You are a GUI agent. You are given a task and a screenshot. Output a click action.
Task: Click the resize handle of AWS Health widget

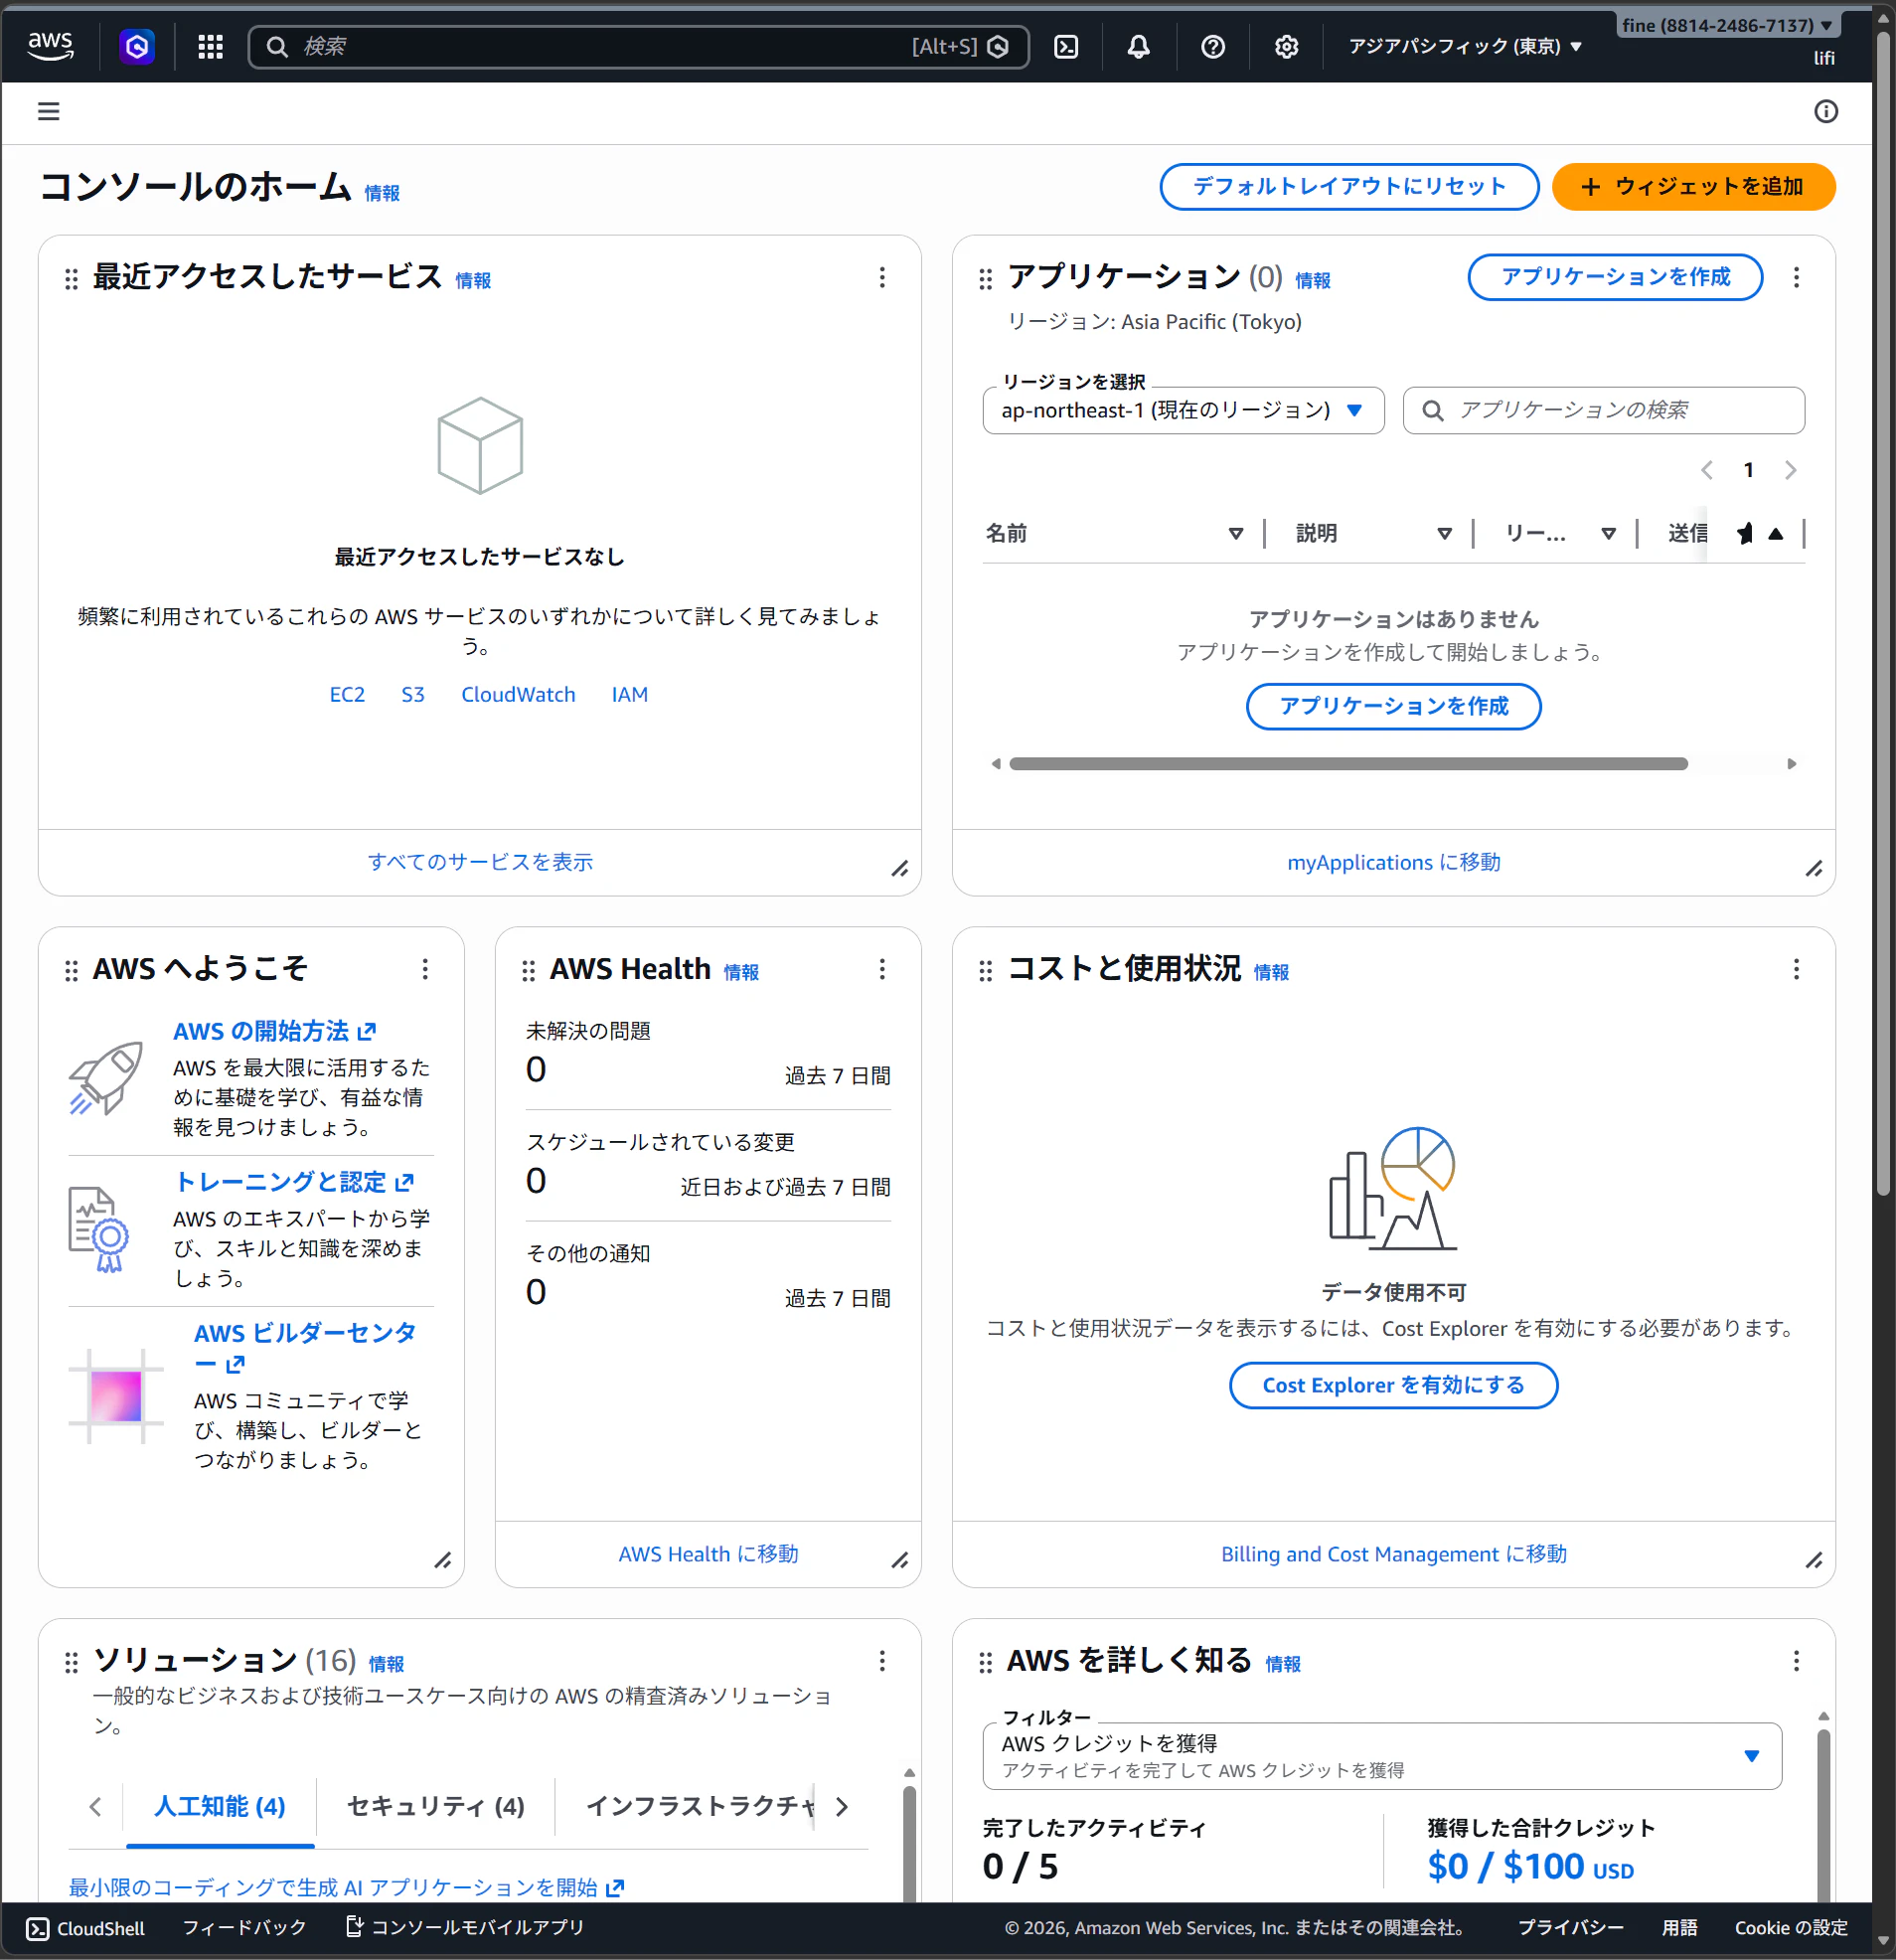(x=900, y=1560)
